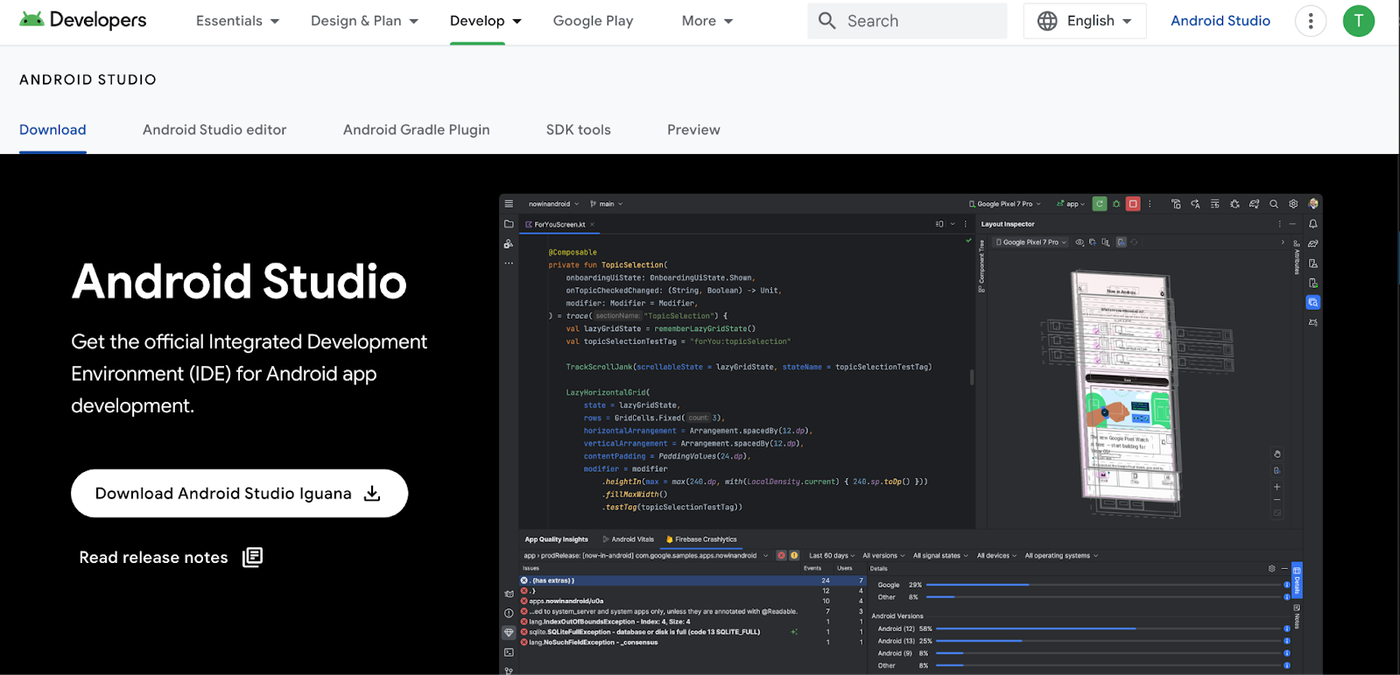The width and height of the screenshot is (1400, 675).
Task: Open the All signal states filter dropdown
Action: [x=940, y=555]
